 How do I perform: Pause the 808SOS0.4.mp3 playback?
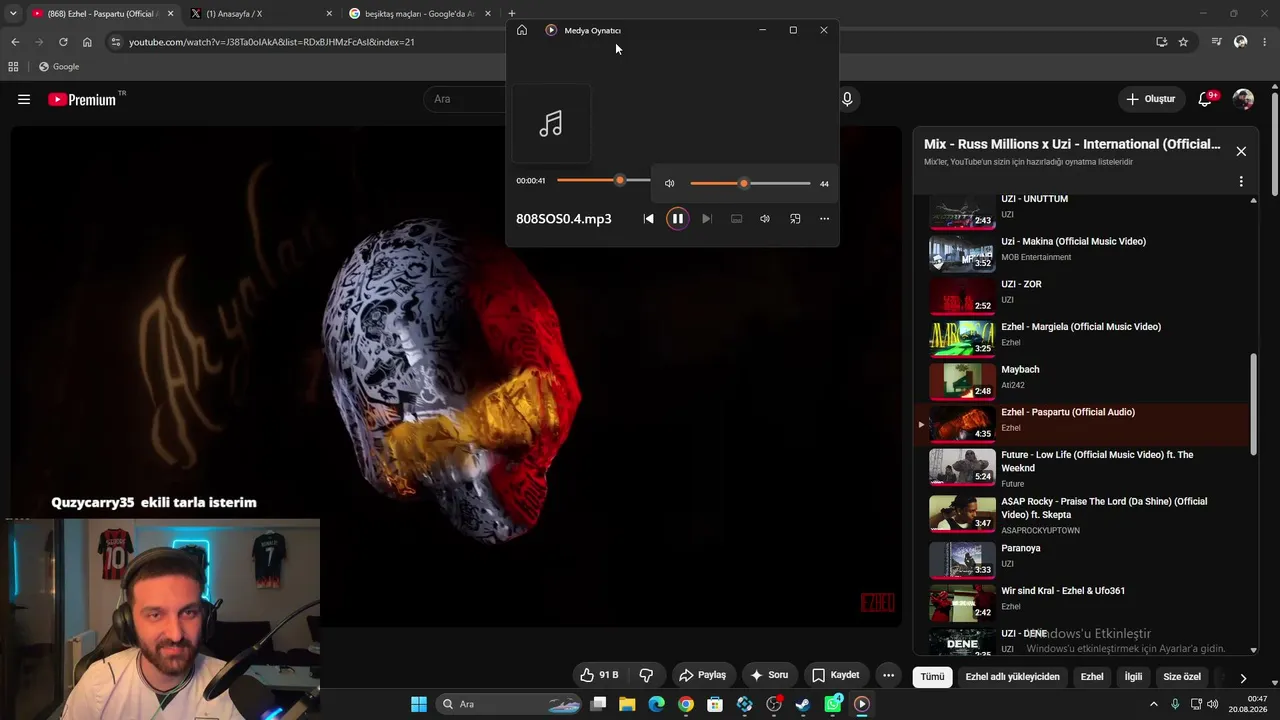click(677, 219)
